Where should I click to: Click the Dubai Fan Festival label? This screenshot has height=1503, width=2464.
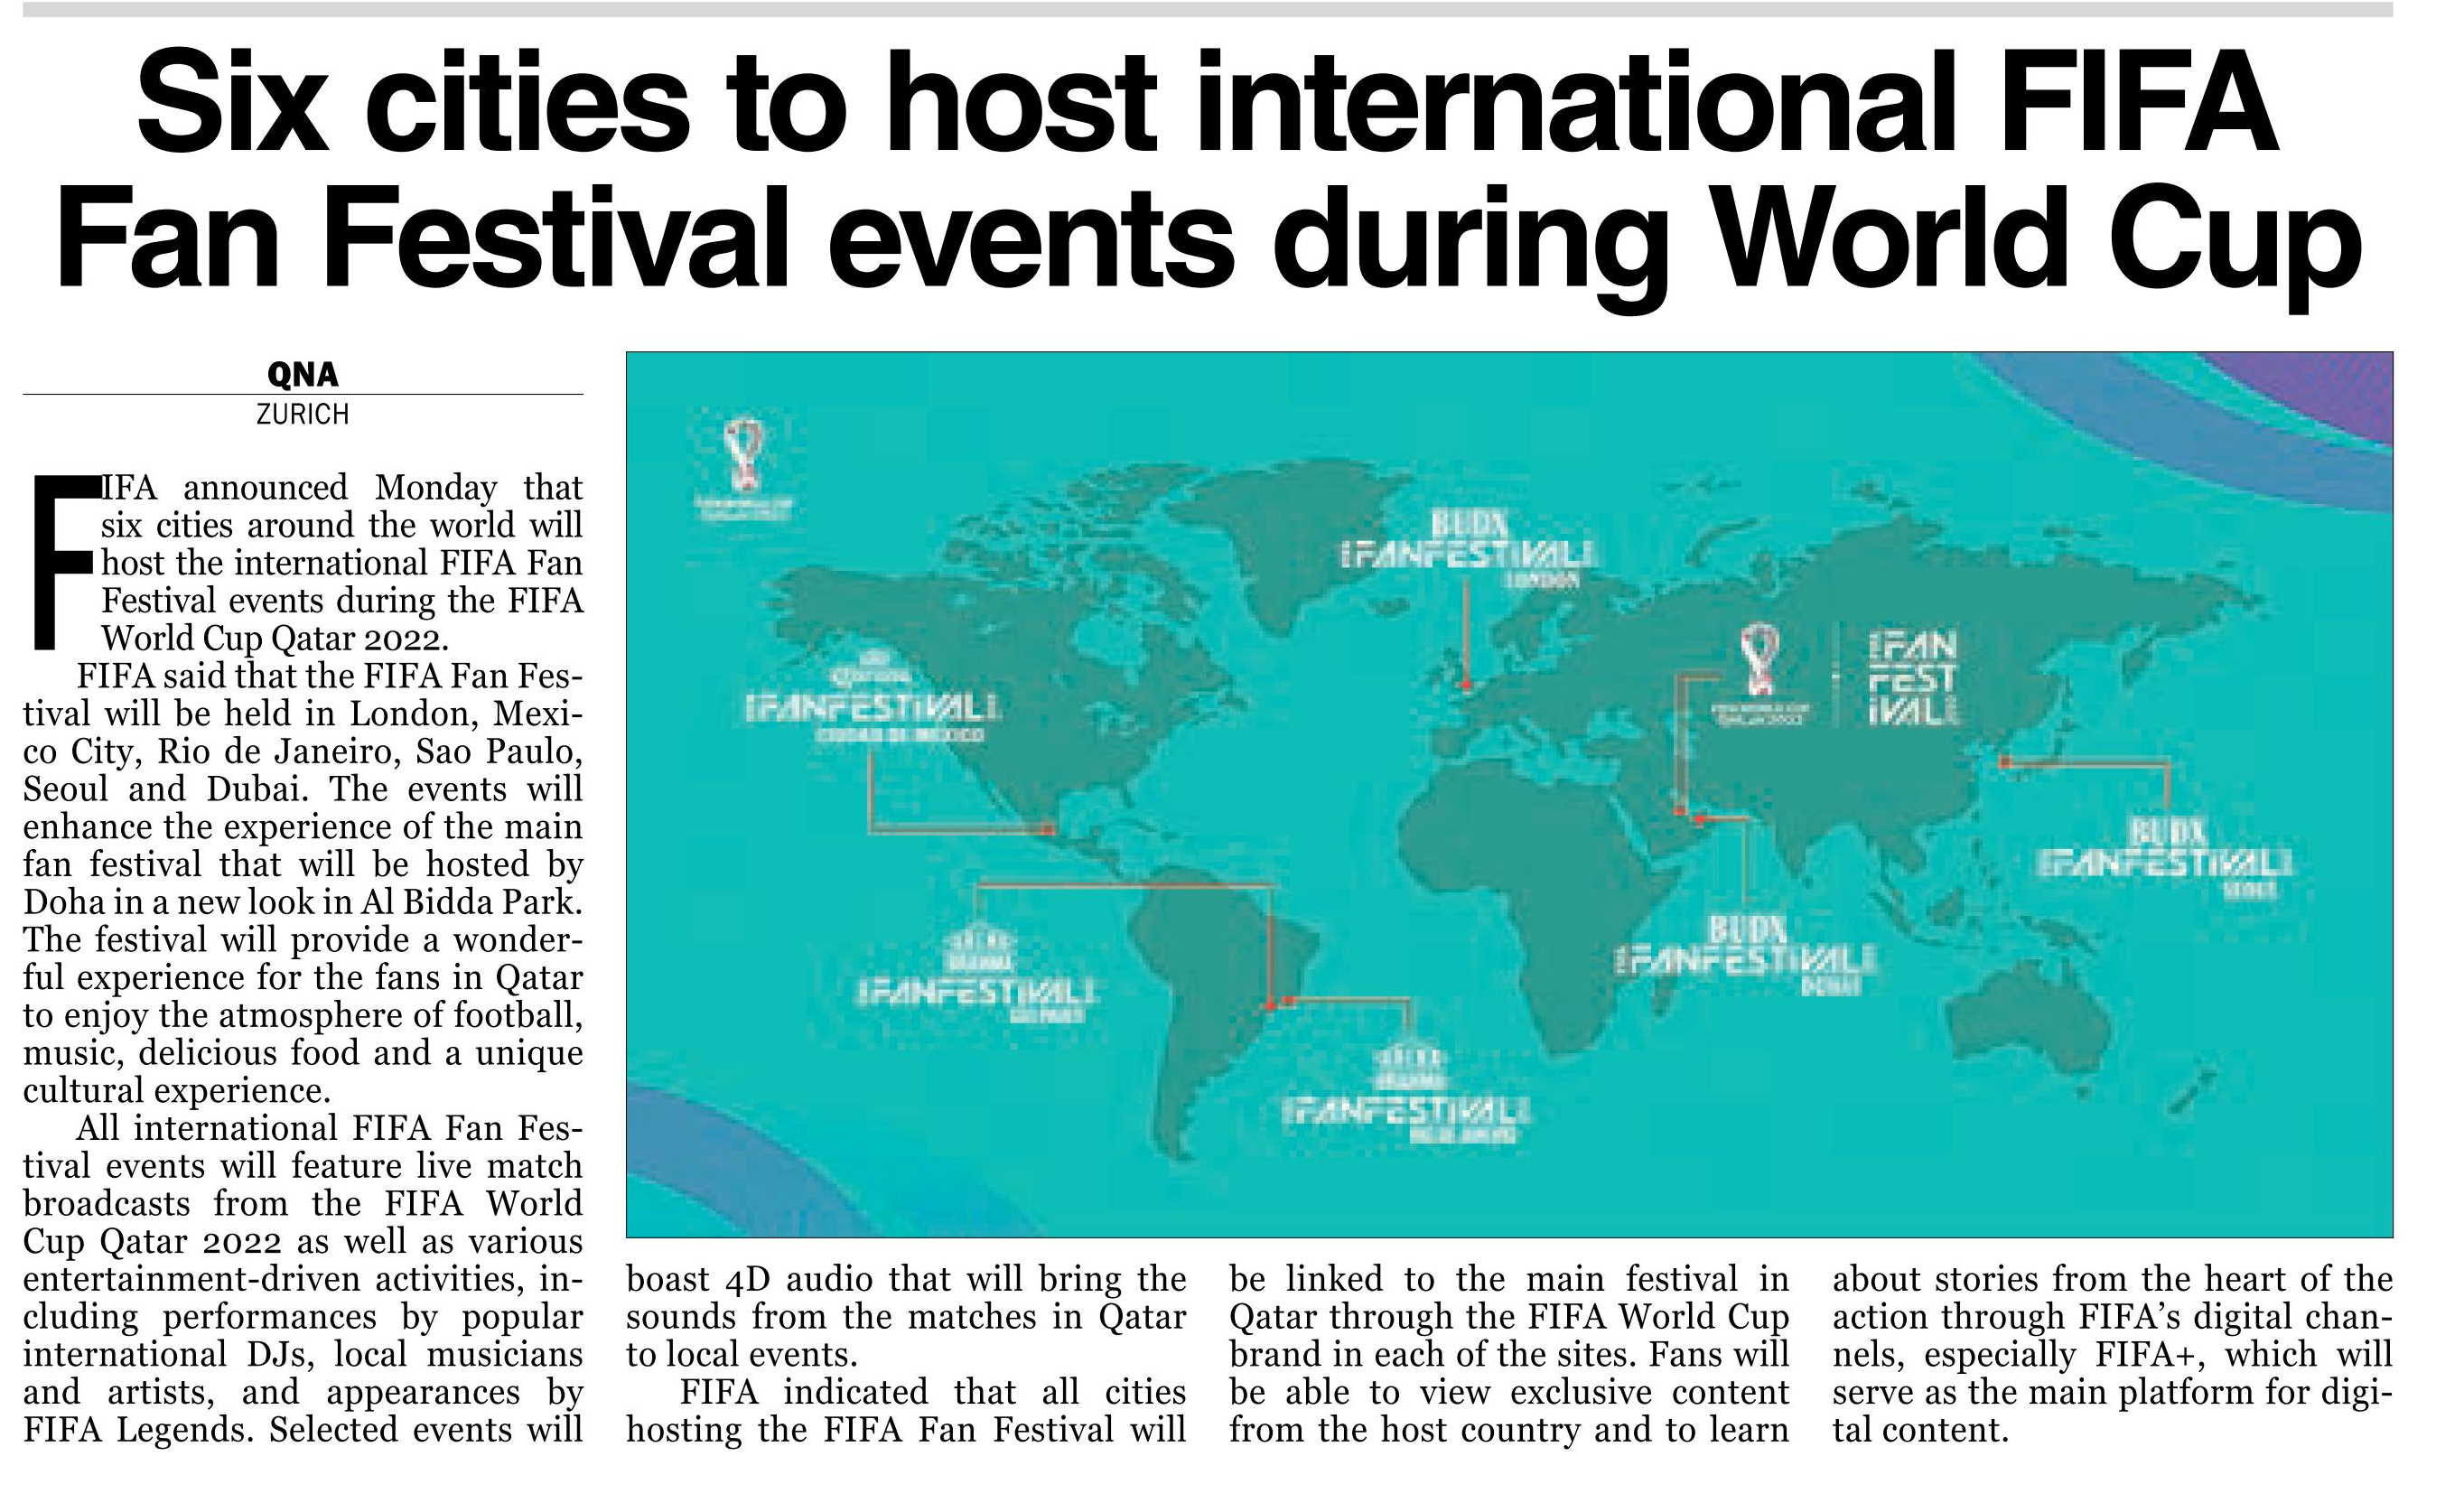click(x=1747, y=955)
